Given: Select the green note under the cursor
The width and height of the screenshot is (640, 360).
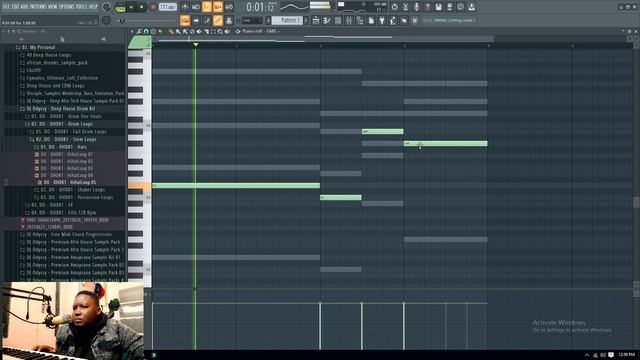Looking at the screenshot, I should [446, 144].
